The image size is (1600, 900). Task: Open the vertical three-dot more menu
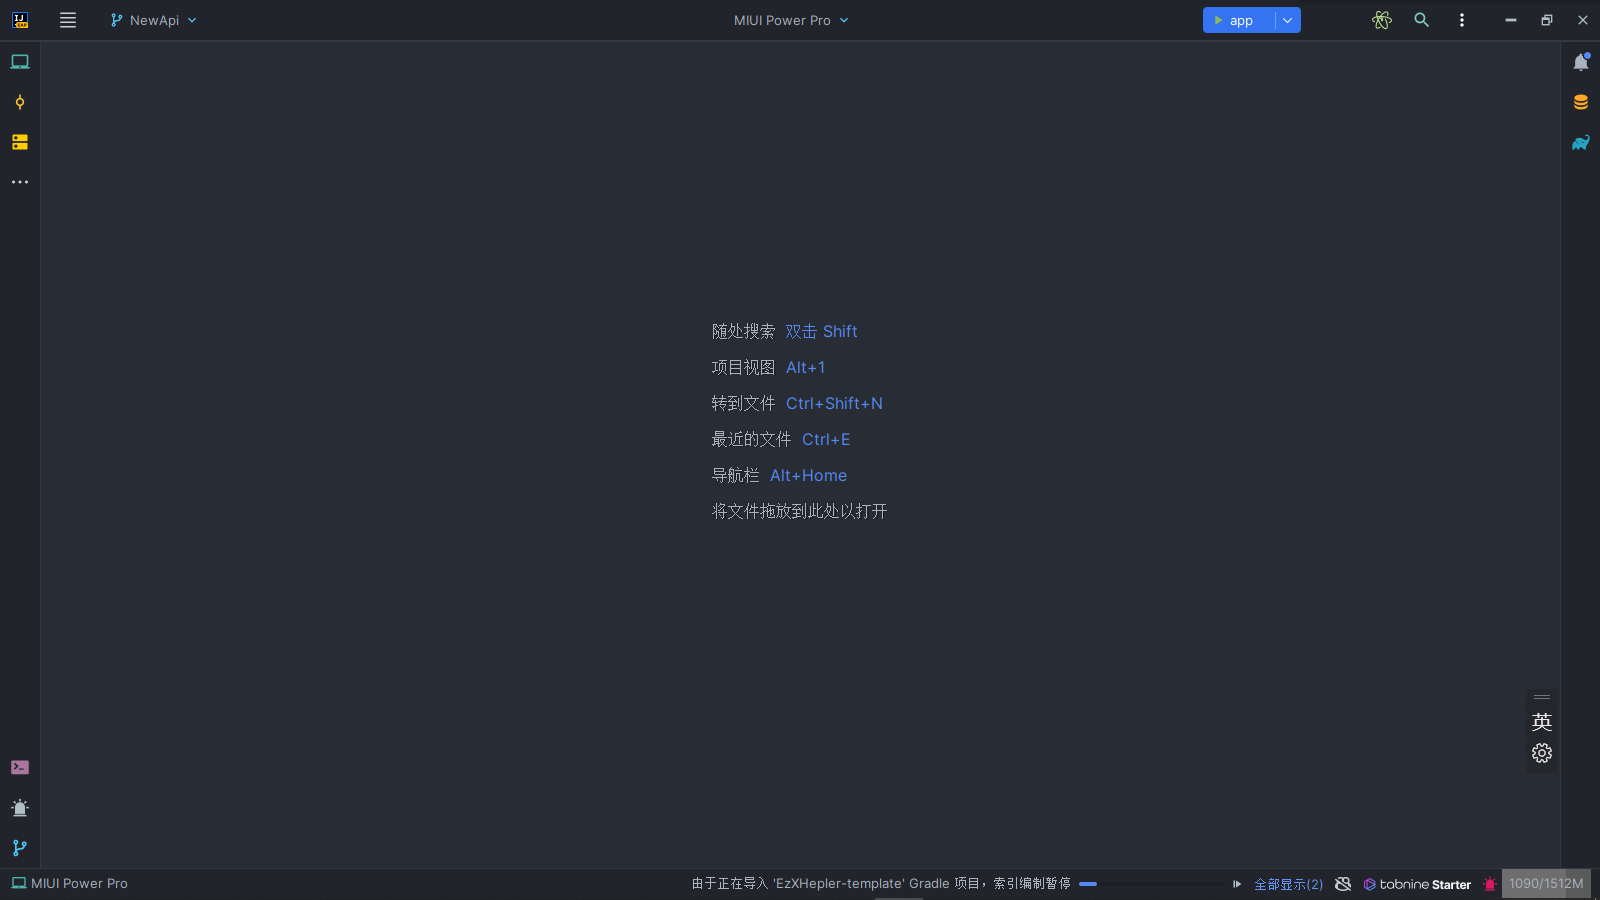tap(1462, 20)
